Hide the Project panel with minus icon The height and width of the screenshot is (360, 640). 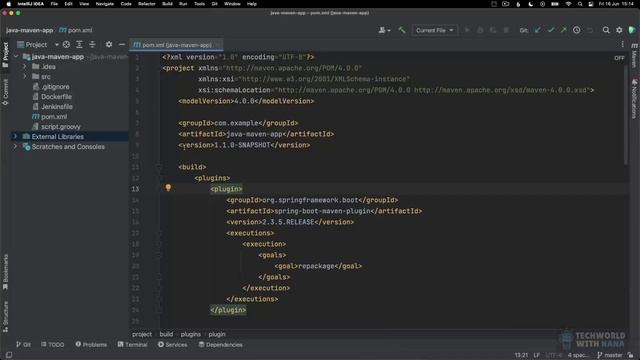(x=122, y=44)
